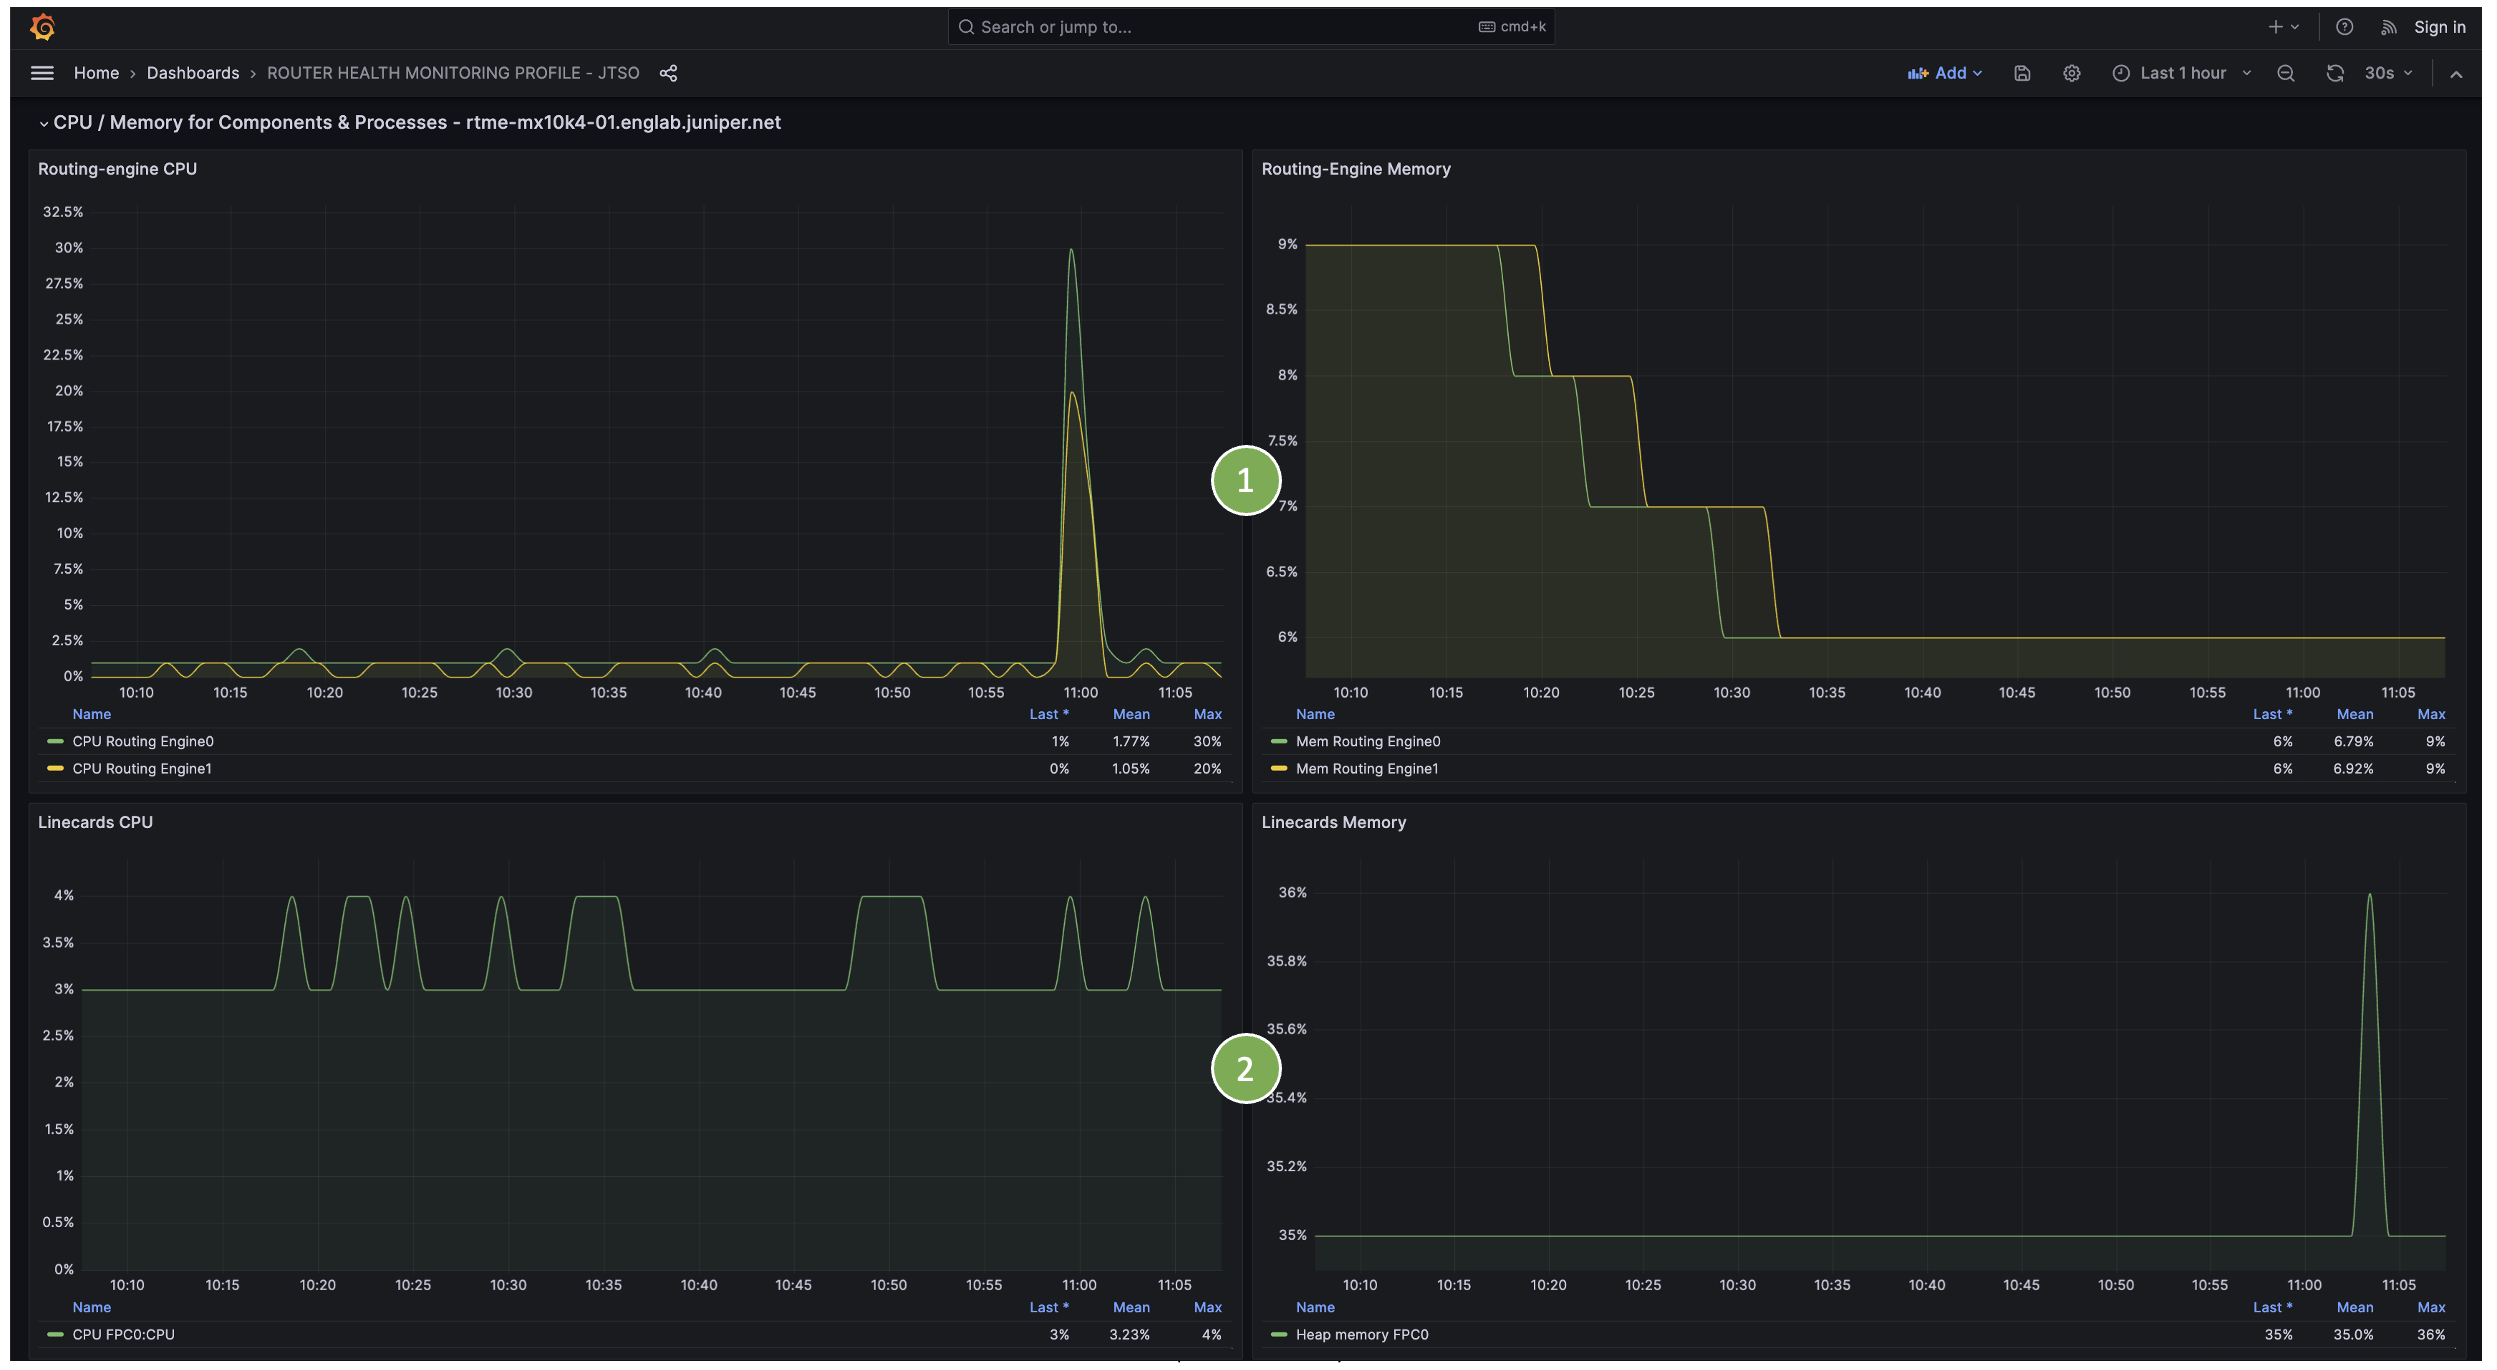Click the zoom out time range icon
Image resolution: width=2497 pixels, height=1370 pixels.
point(2286,73)
